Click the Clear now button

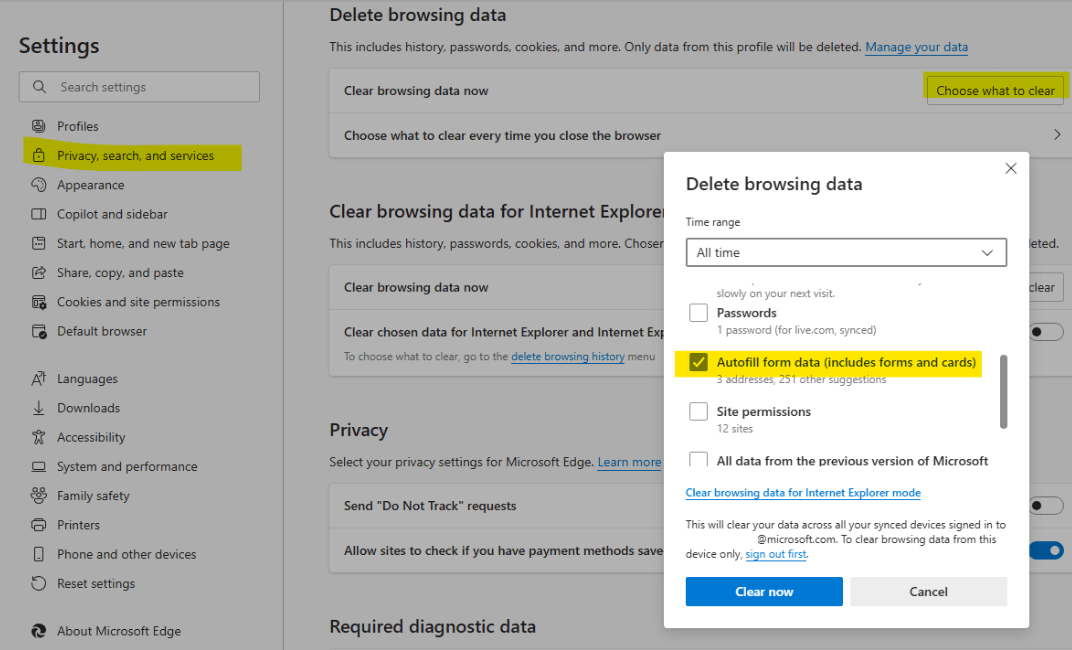tap(763, 591)
